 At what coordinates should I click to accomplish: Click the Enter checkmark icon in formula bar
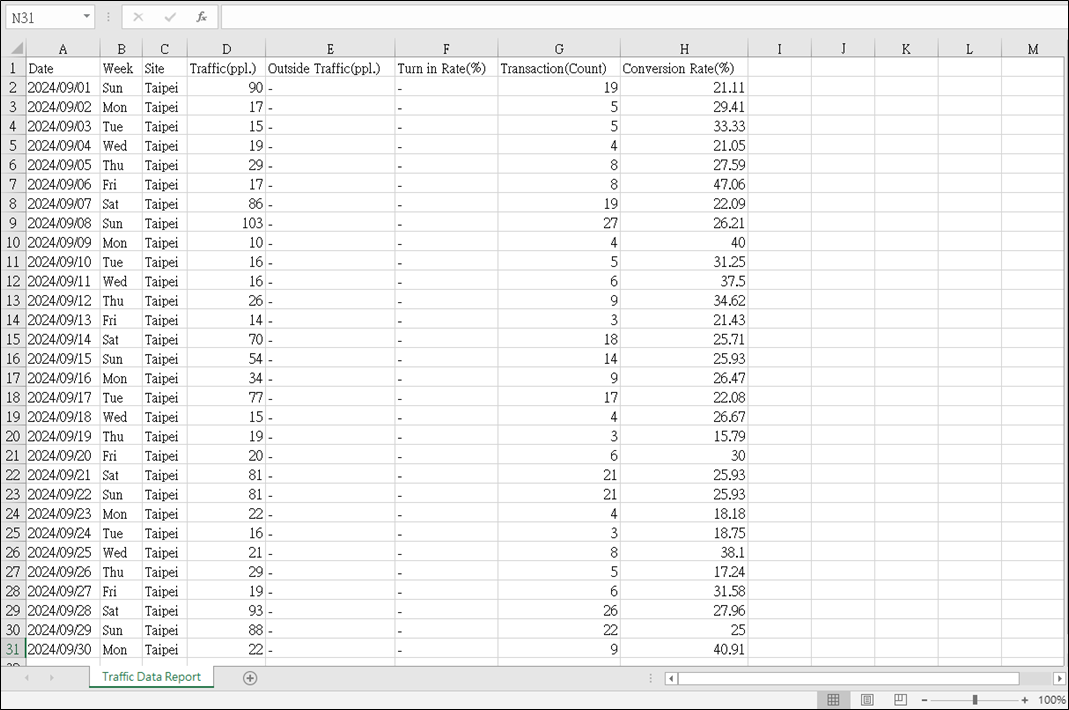tap(167, 16)
